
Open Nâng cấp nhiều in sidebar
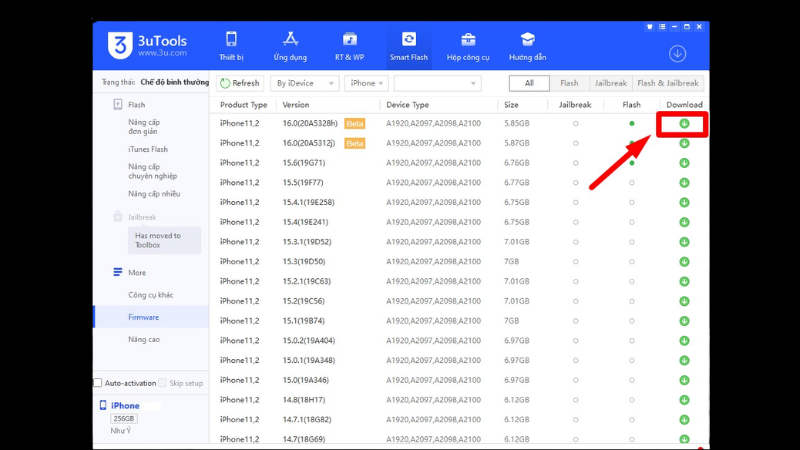coord(154,193)
